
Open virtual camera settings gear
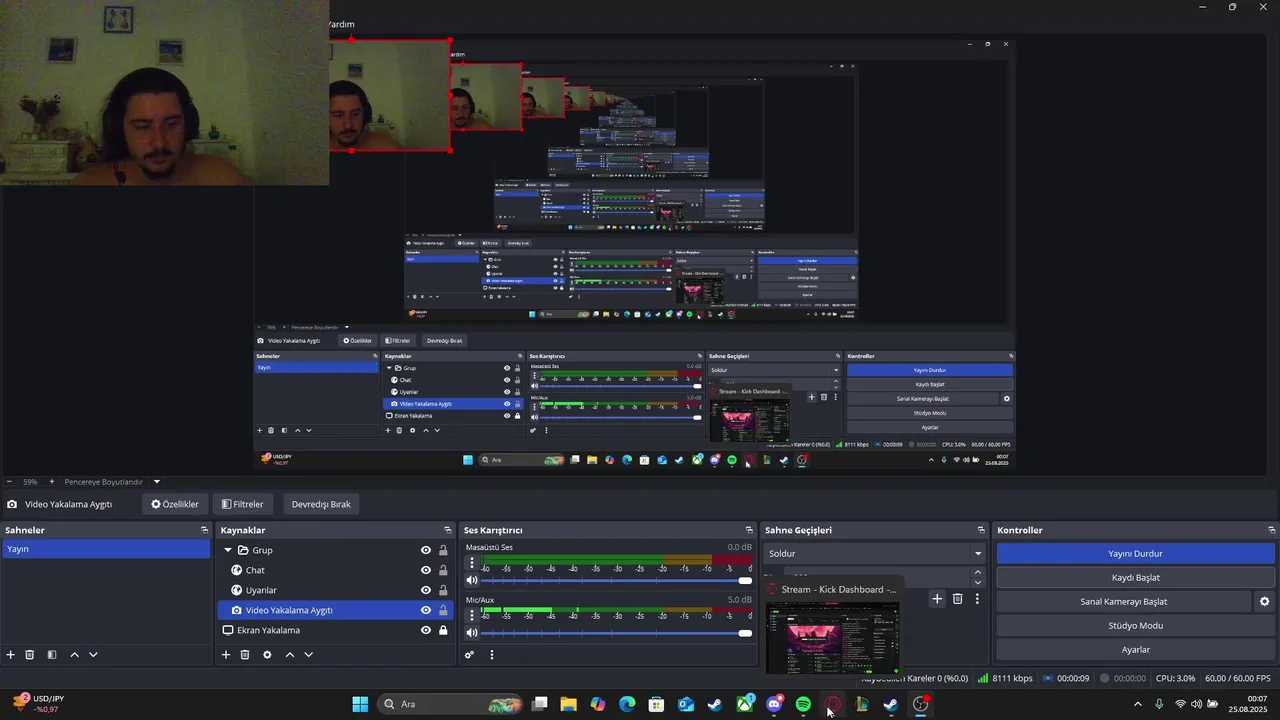tap(1264, 602)
